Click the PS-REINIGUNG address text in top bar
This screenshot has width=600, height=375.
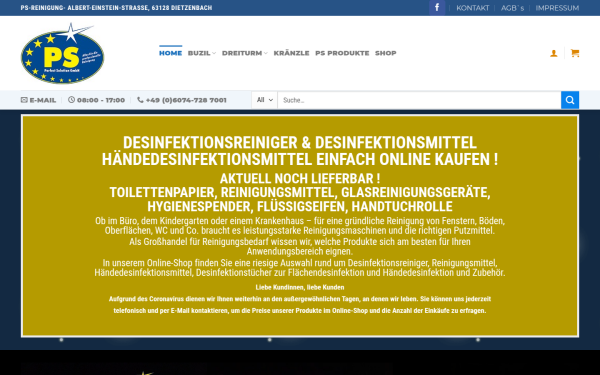pos(116,8)
